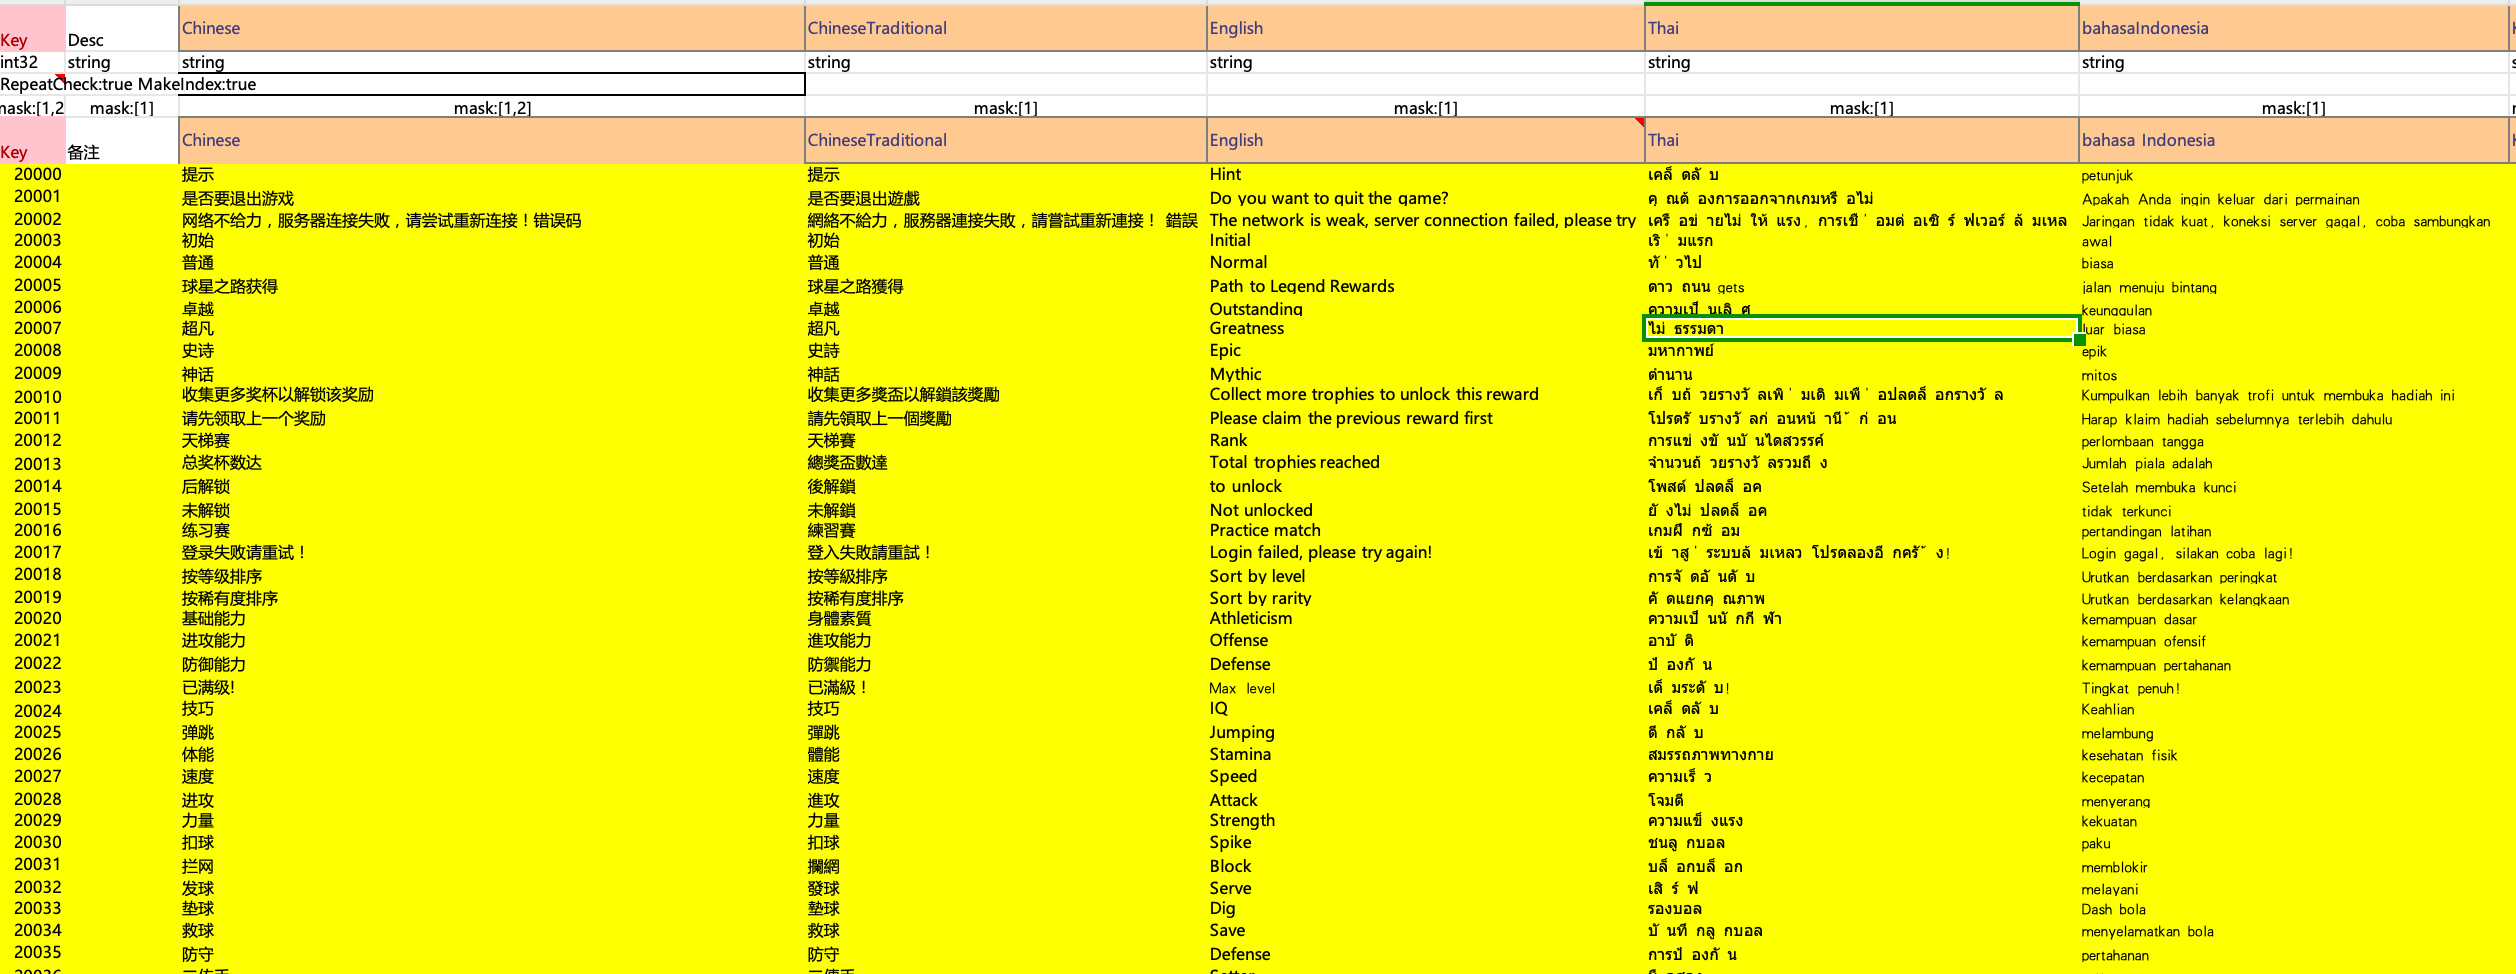
Task: Click the Indonesian cell 'Tingkat penuh!'
Action: click(2294, 688)
